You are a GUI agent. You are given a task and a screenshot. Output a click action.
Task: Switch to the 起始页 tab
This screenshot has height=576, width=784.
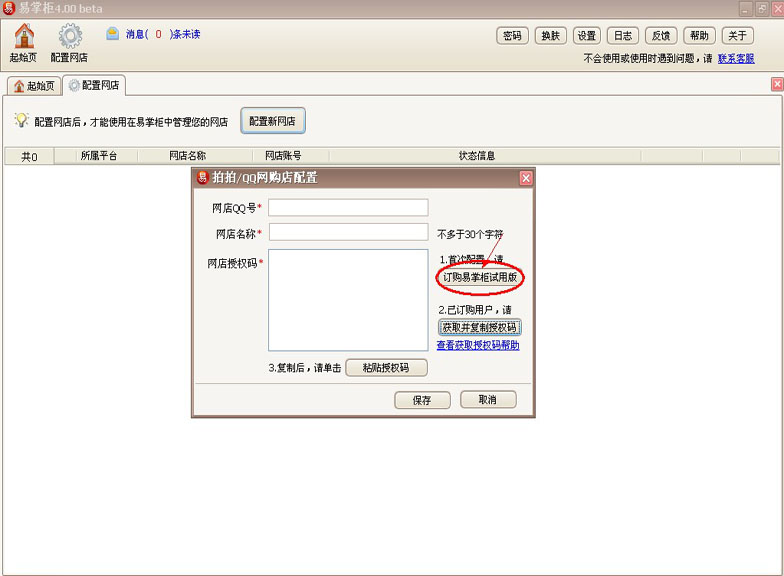(34, 86)
